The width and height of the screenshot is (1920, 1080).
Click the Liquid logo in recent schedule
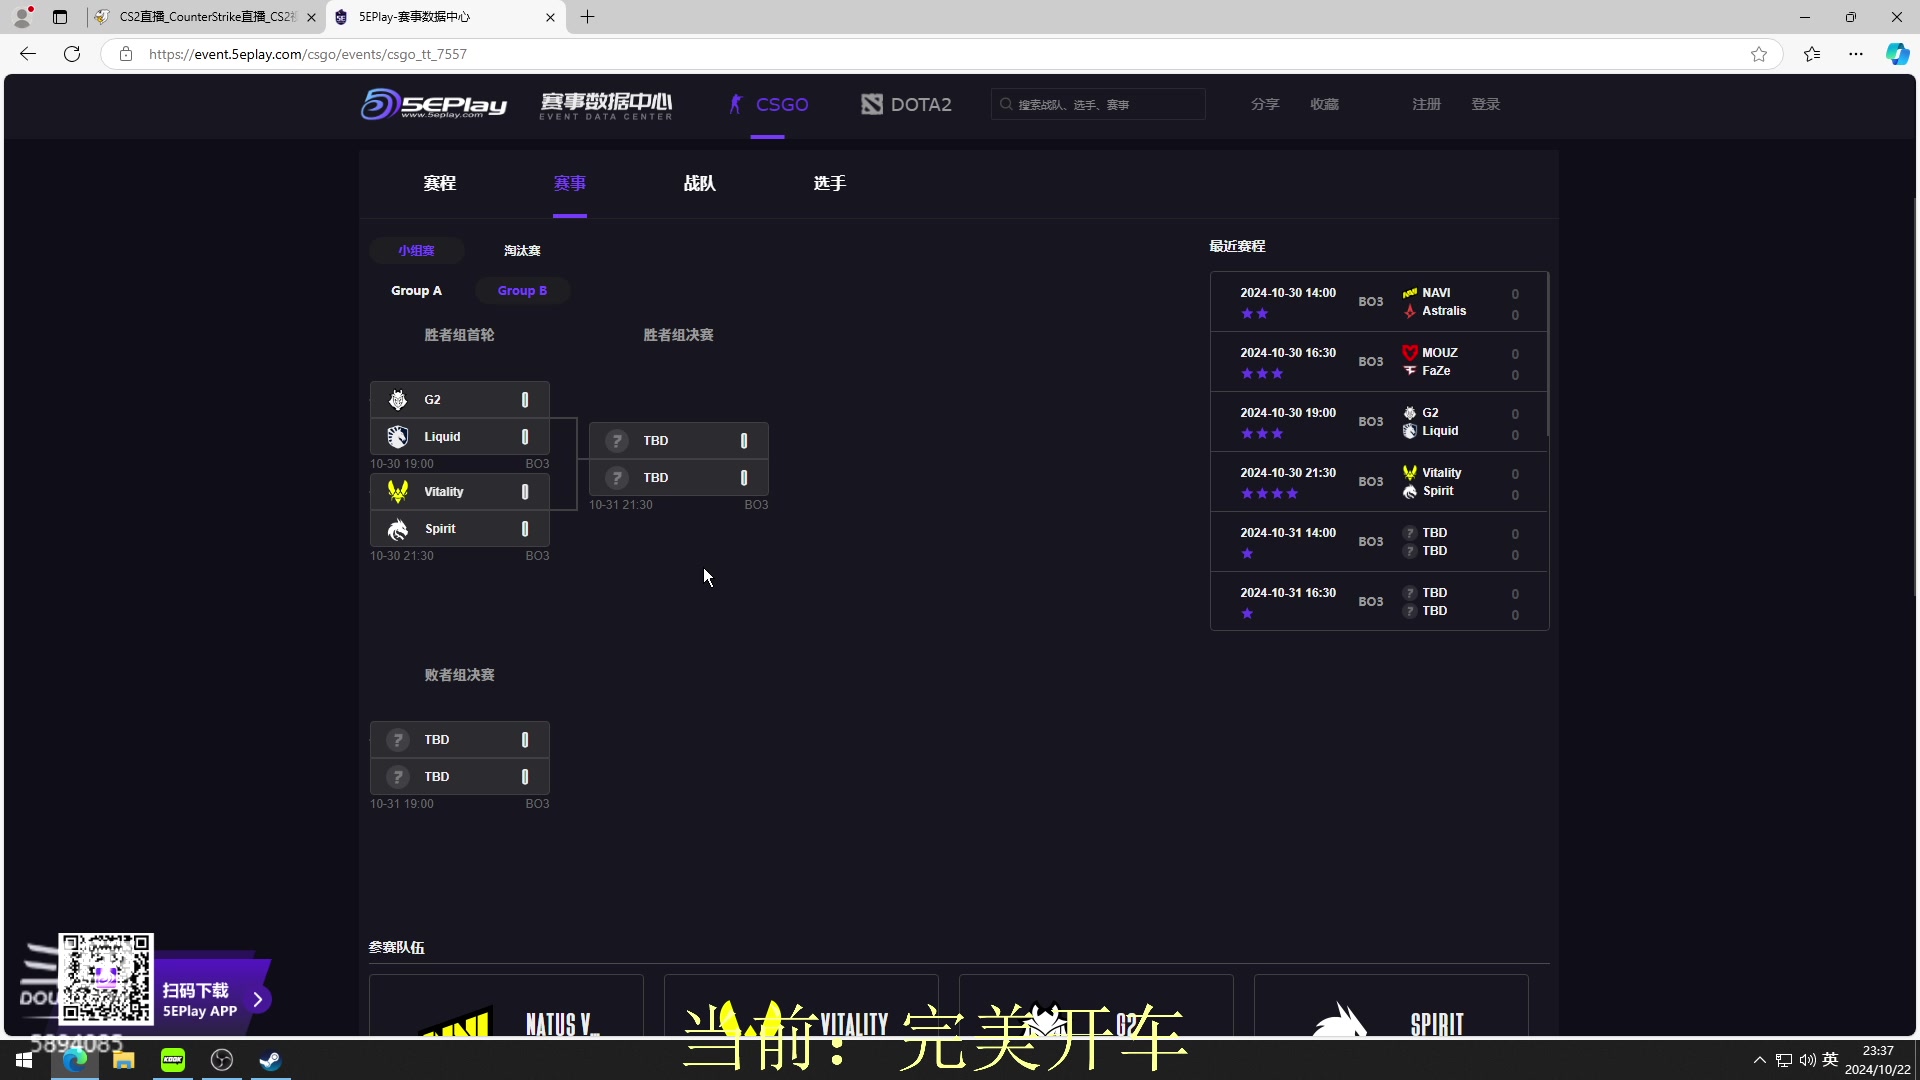pyautogui.click(x=1410, y=431)
